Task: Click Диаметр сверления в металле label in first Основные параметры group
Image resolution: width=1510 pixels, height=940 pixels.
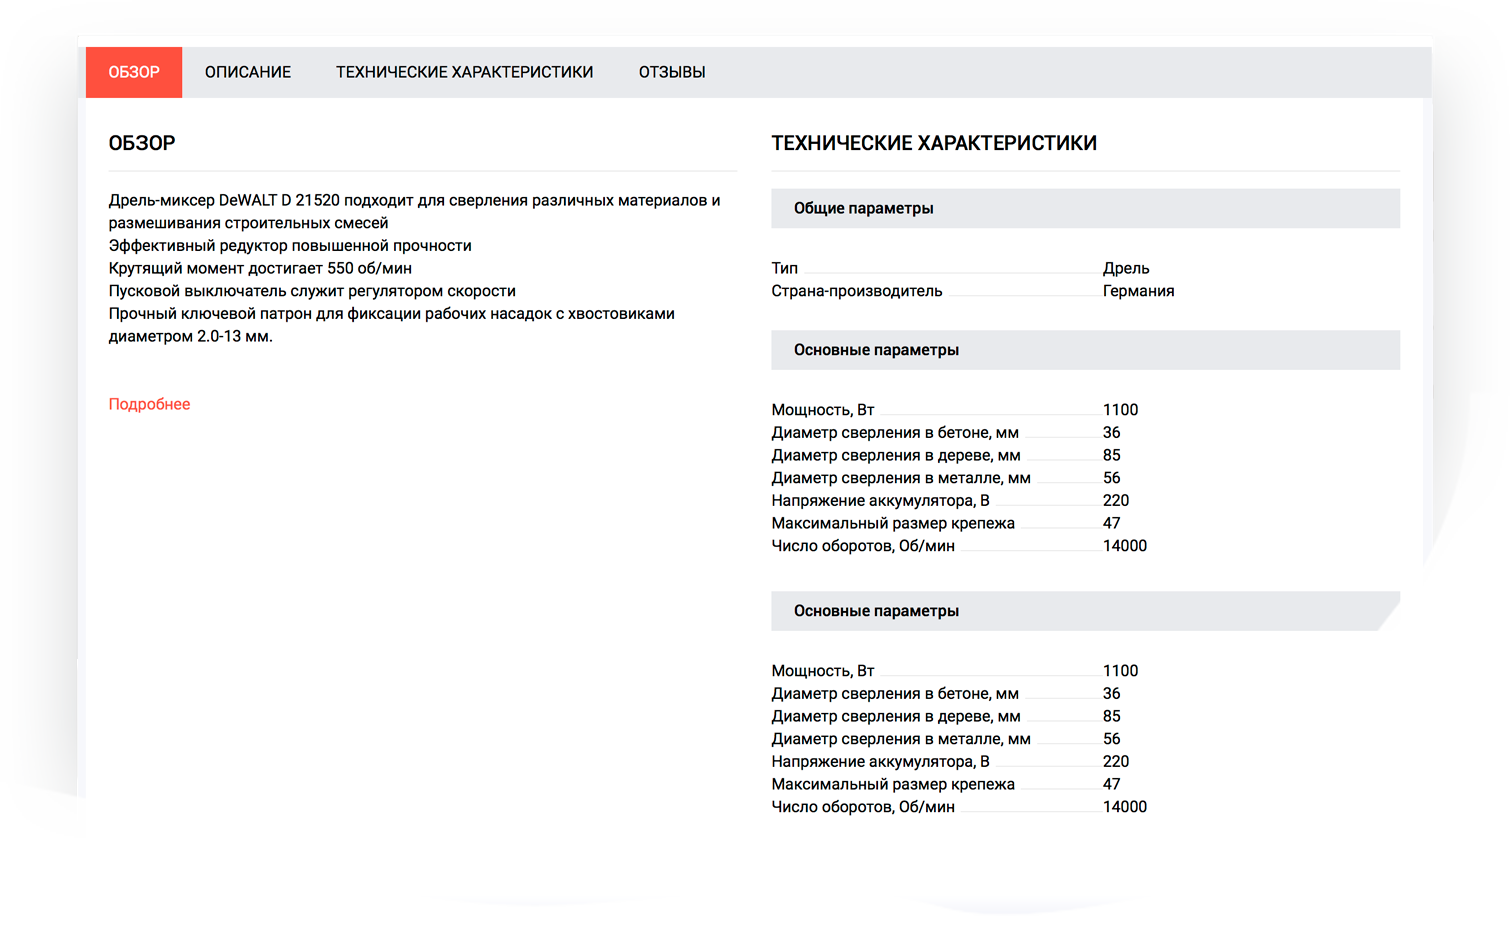Action: coord(901,478)
